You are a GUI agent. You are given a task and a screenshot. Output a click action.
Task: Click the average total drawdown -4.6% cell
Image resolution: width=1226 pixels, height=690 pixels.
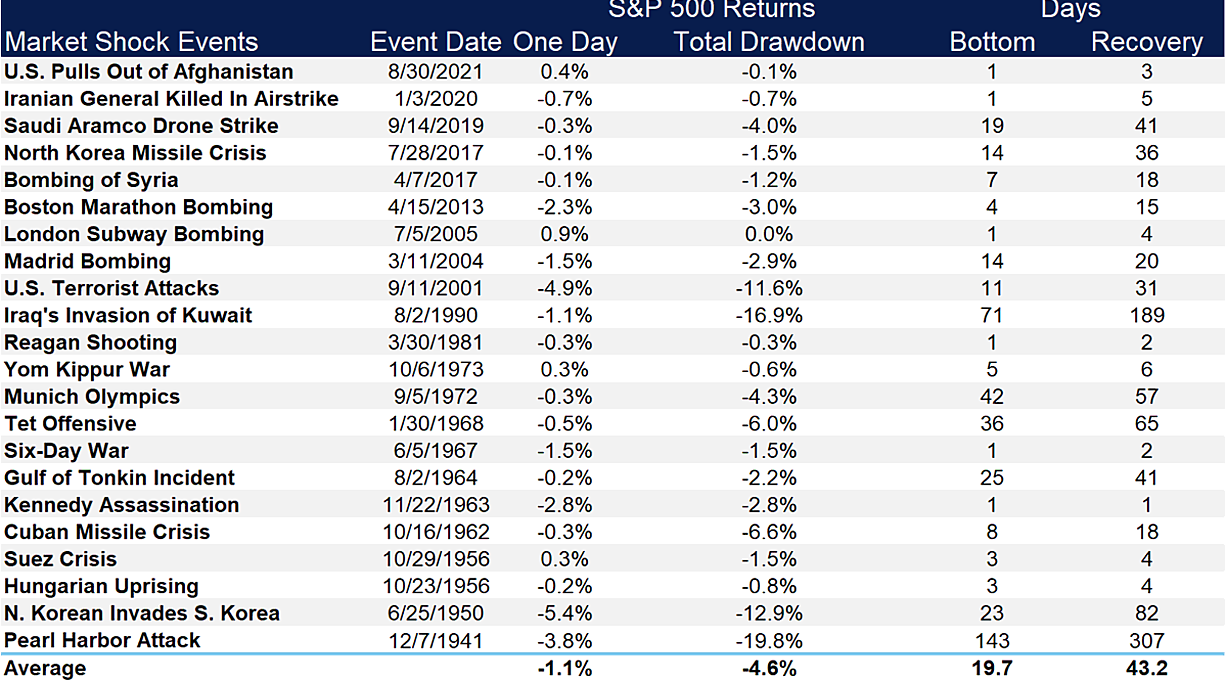[768, 668]
